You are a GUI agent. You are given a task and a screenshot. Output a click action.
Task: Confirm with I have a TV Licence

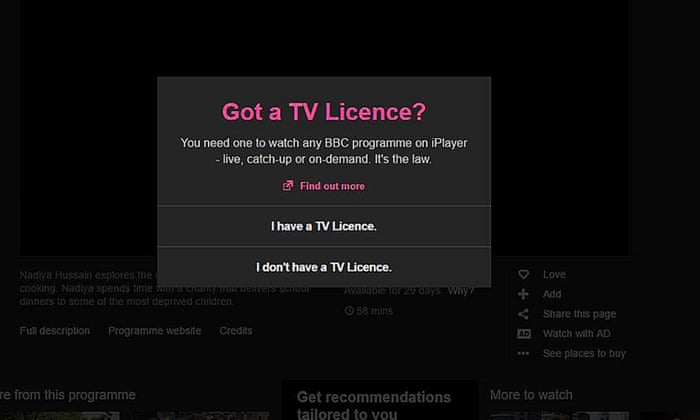pos(323,227)
